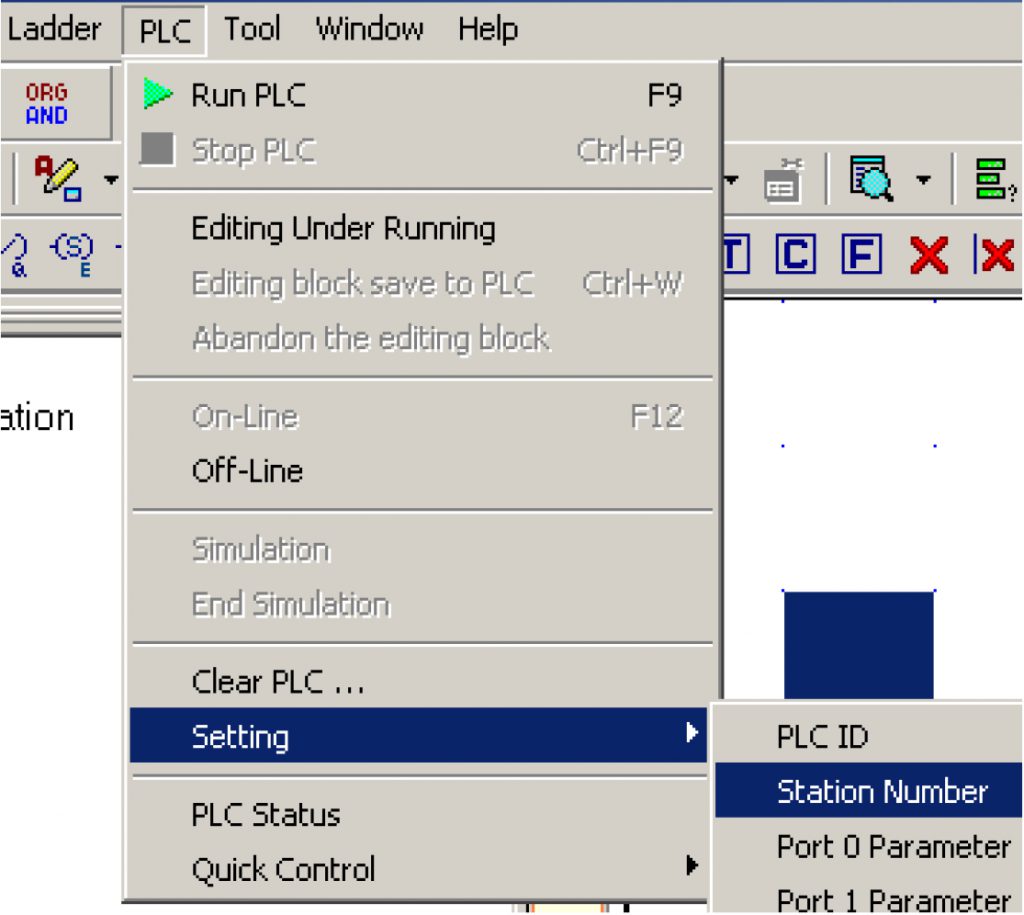Click the red X with vertical bar icon
This screenshot has width=1024, height=915.
[995, 254]
